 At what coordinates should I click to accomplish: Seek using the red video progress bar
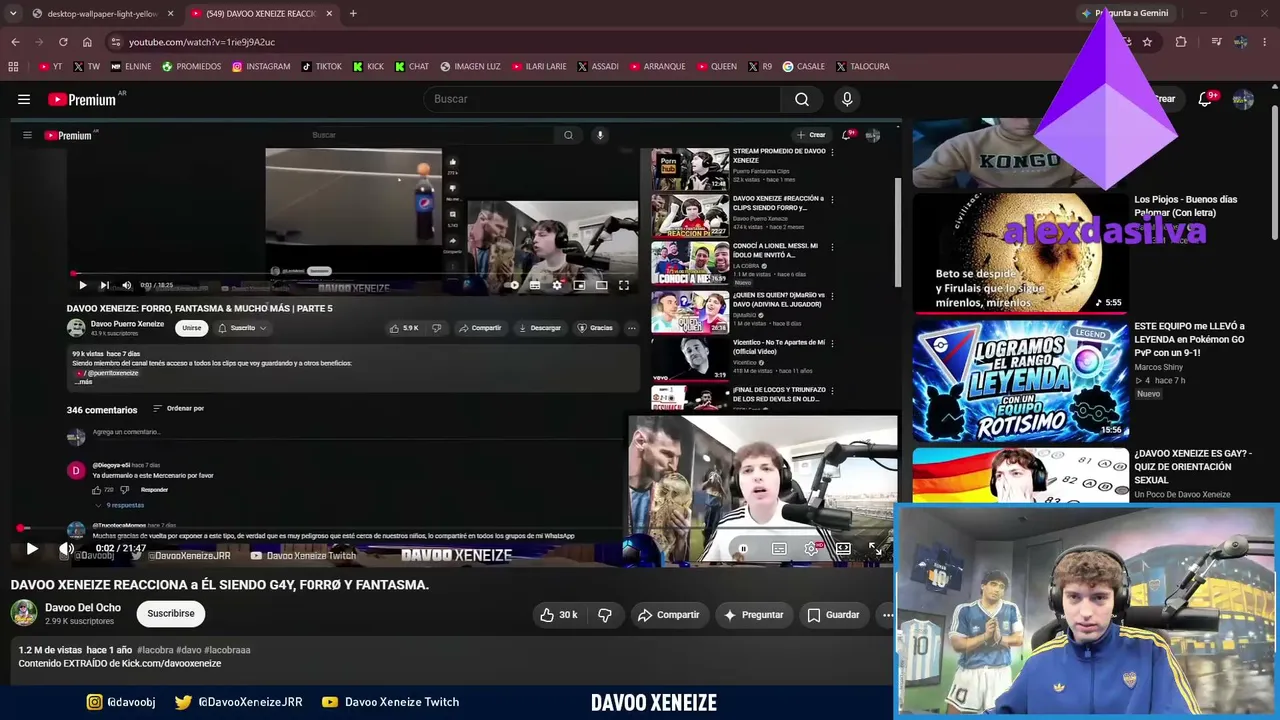click(x=453, y=528)
